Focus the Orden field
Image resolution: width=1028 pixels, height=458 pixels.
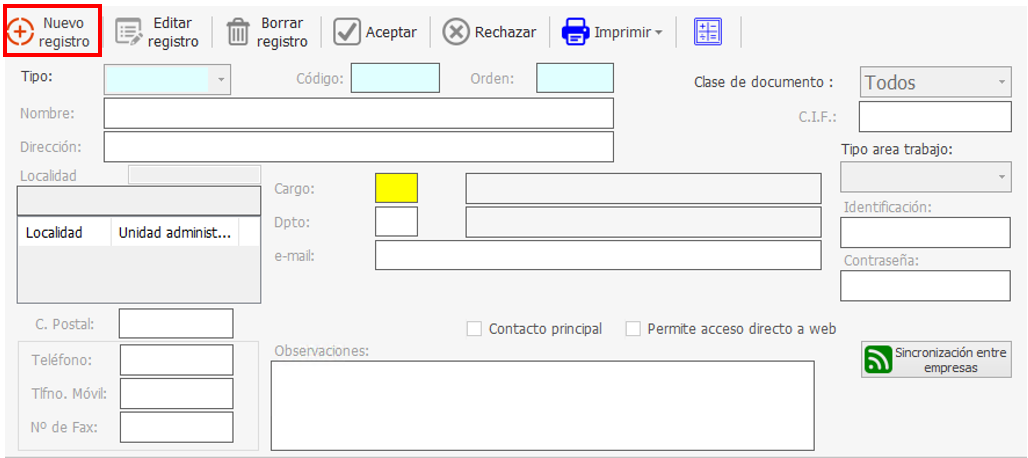click(575, 79)
